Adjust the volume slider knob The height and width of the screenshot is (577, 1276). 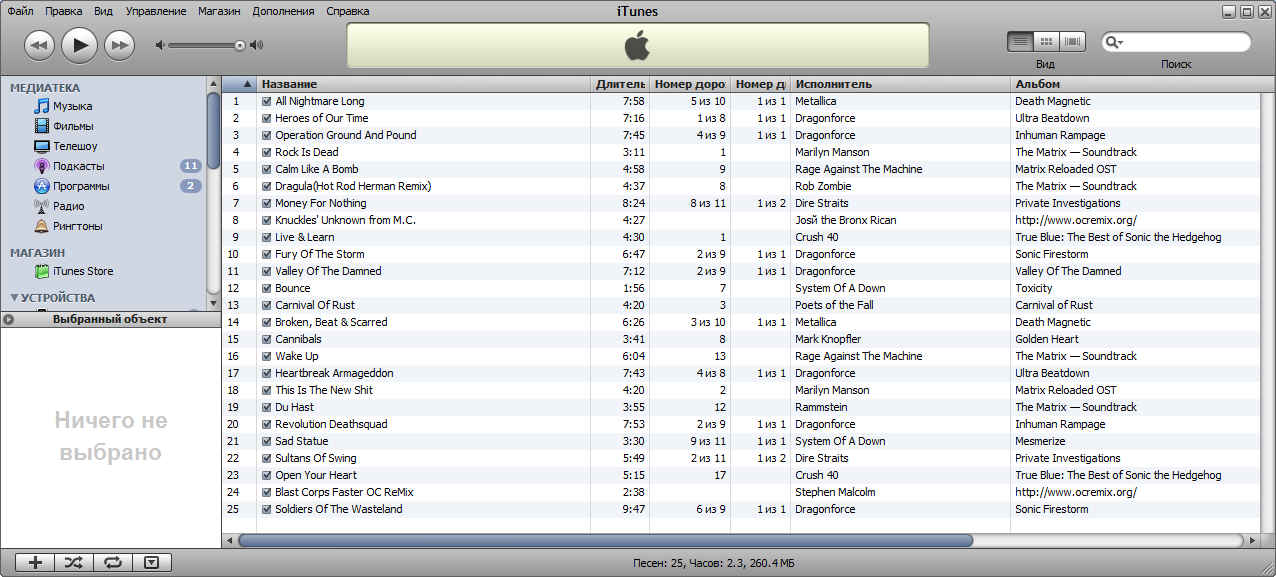(x=240, y=45)
